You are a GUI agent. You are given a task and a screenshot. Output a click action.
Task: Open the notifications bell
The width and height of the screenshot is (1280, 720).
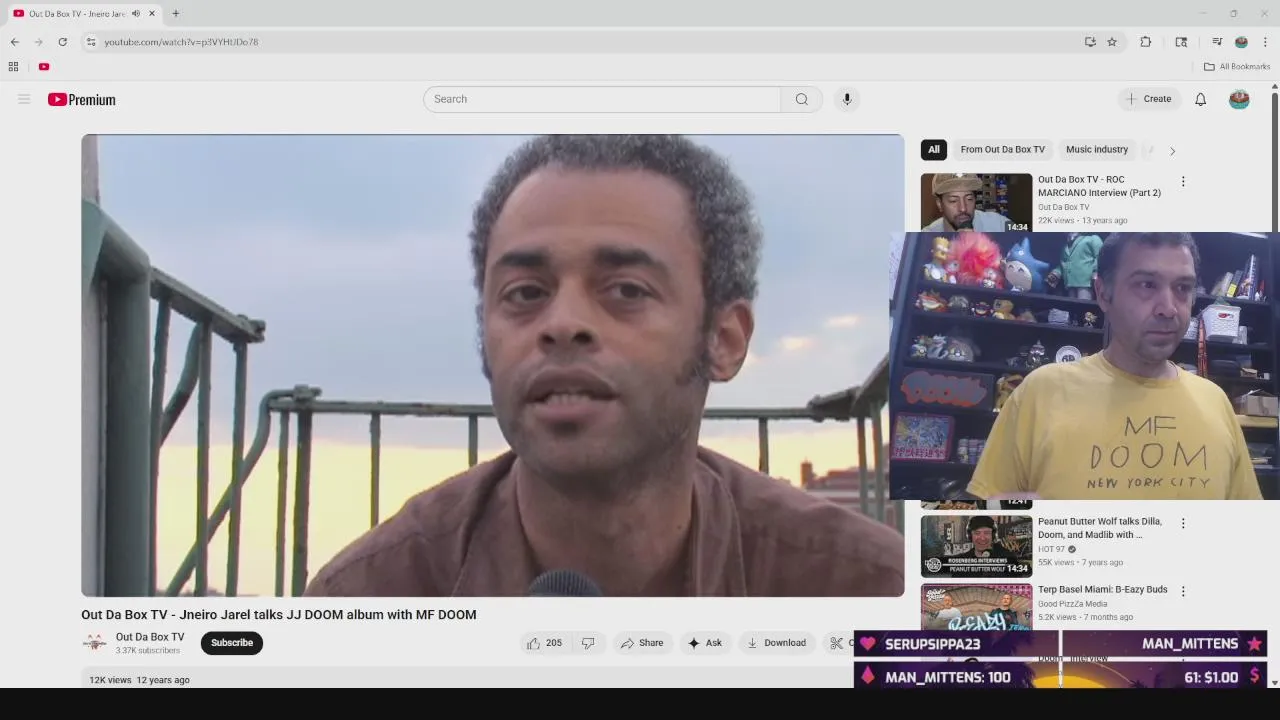pos(1200,99)
